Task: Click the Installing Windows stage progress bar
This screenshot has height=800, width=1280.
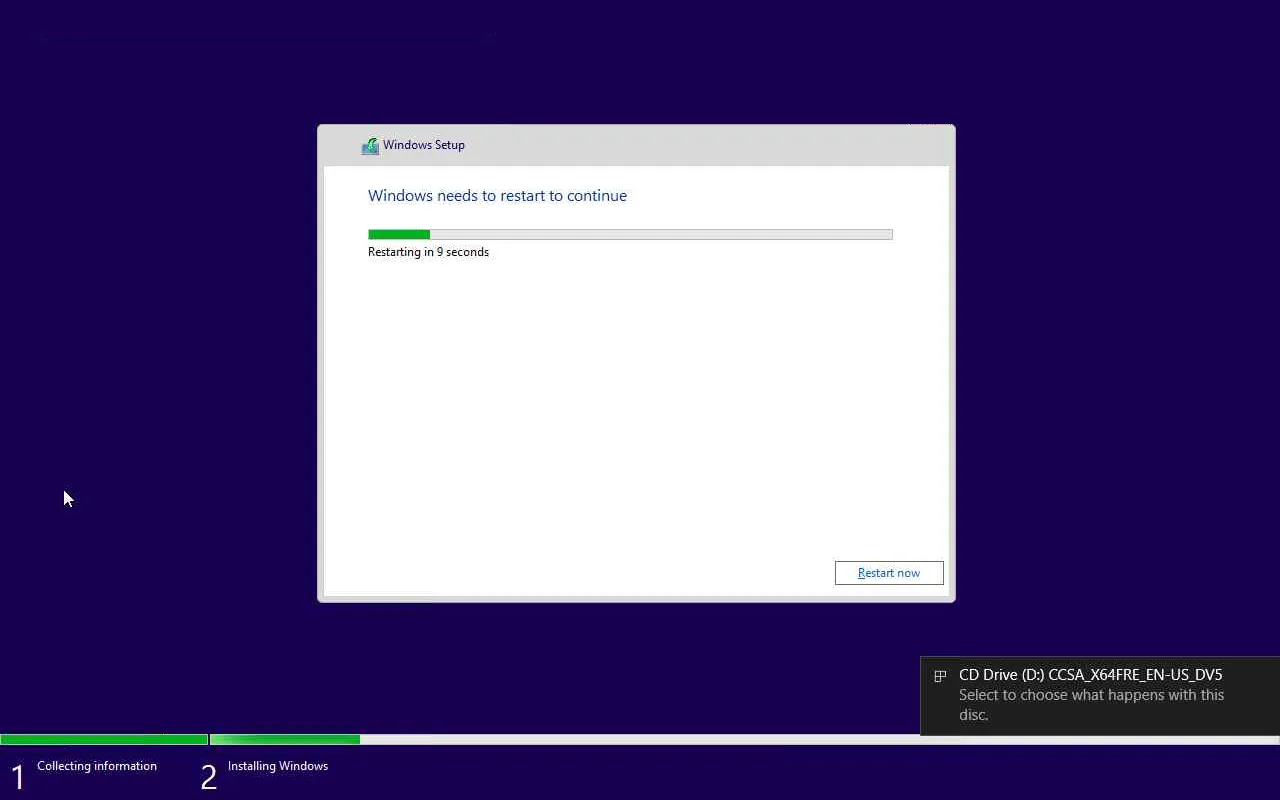Action: click(745, 740)
